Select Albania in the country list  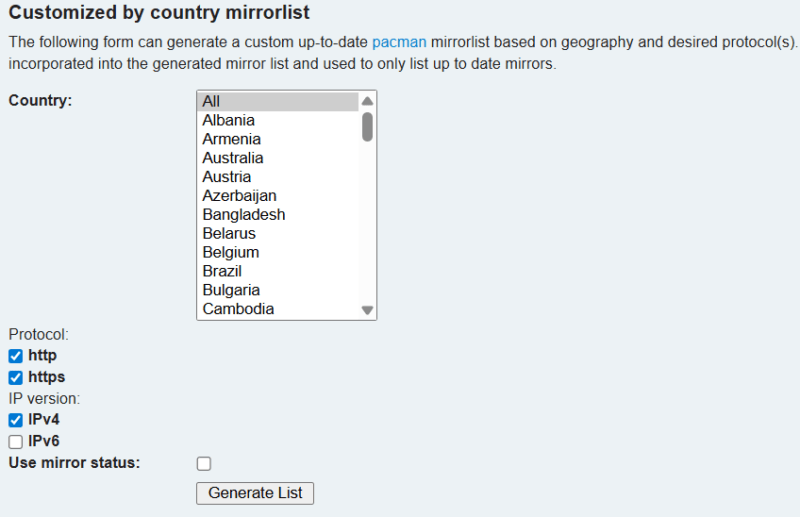(x=228, y=120)
